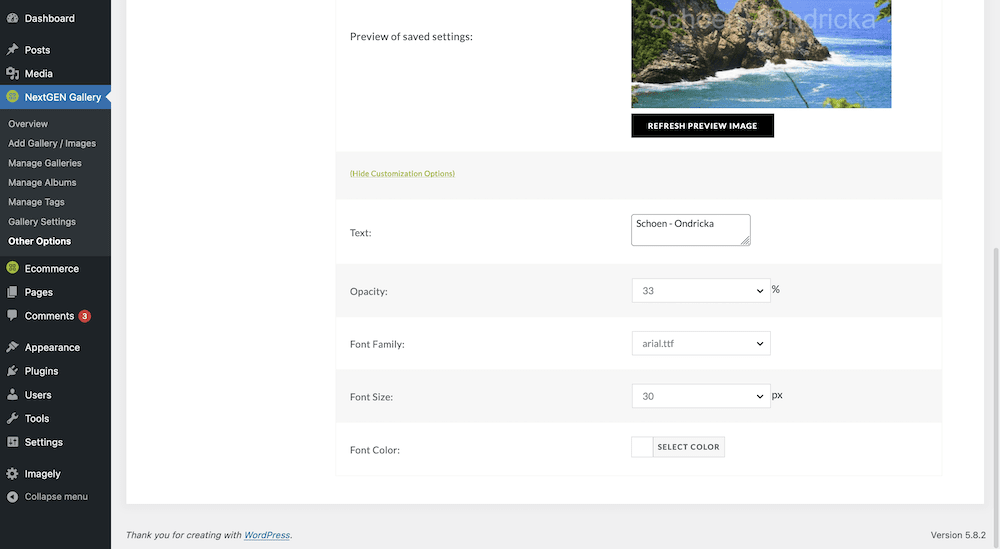1000x549 pixels.
Task: Click the 'Text:' label
Action: click(360, 233)
